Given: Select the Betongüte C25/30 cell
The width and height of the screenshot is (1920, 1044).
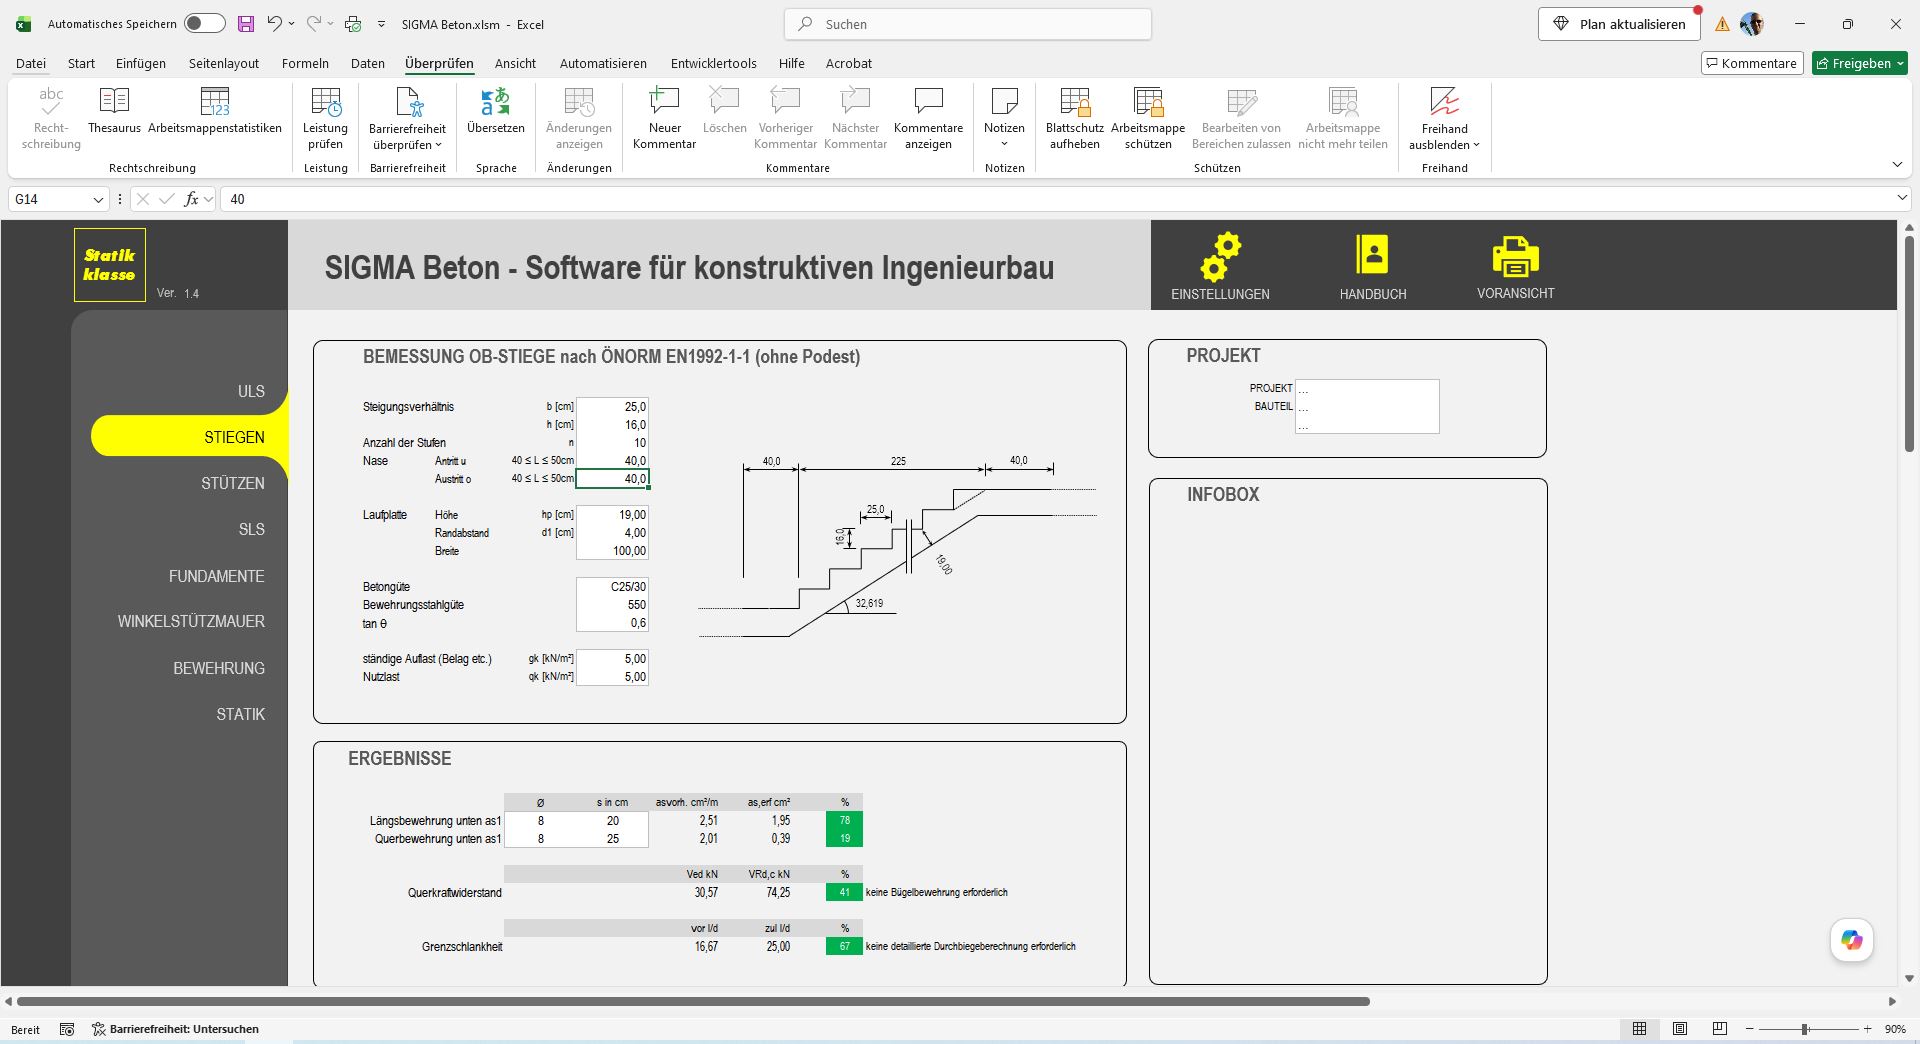Looking at the screenshot, I should [612, 587].
